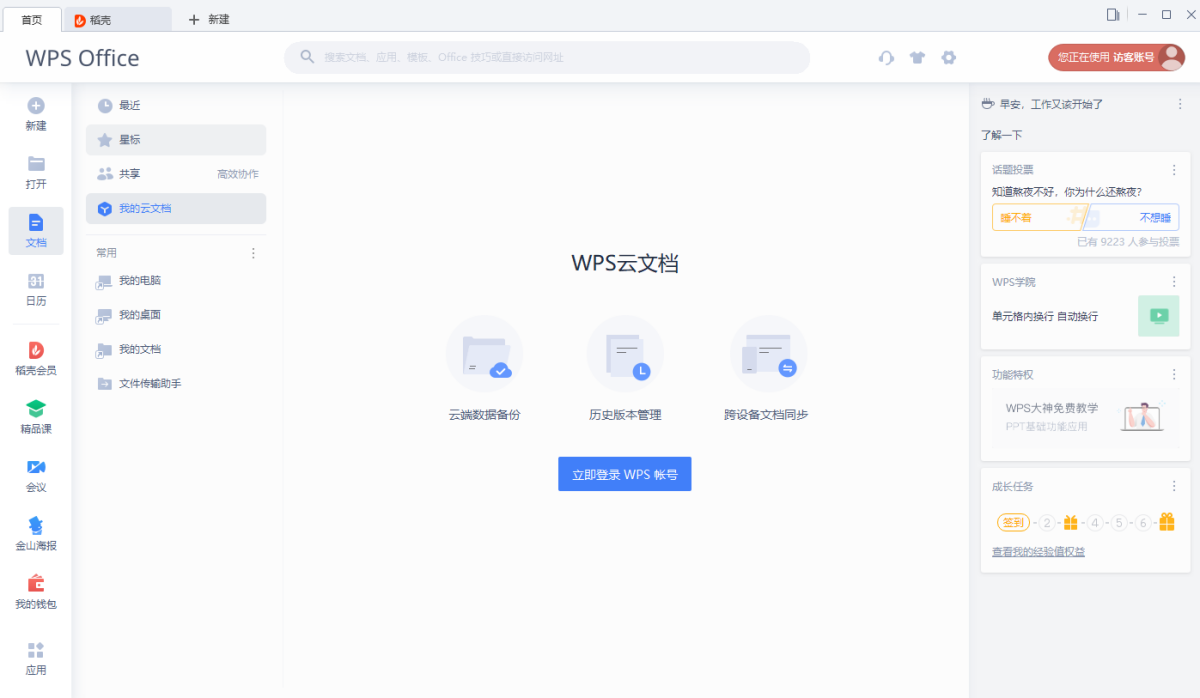Click the 立即登录 WPS 帐号 button
The height and width of the screenshot is (698, 1200).
pyautogui.click(x=624, y=474)
